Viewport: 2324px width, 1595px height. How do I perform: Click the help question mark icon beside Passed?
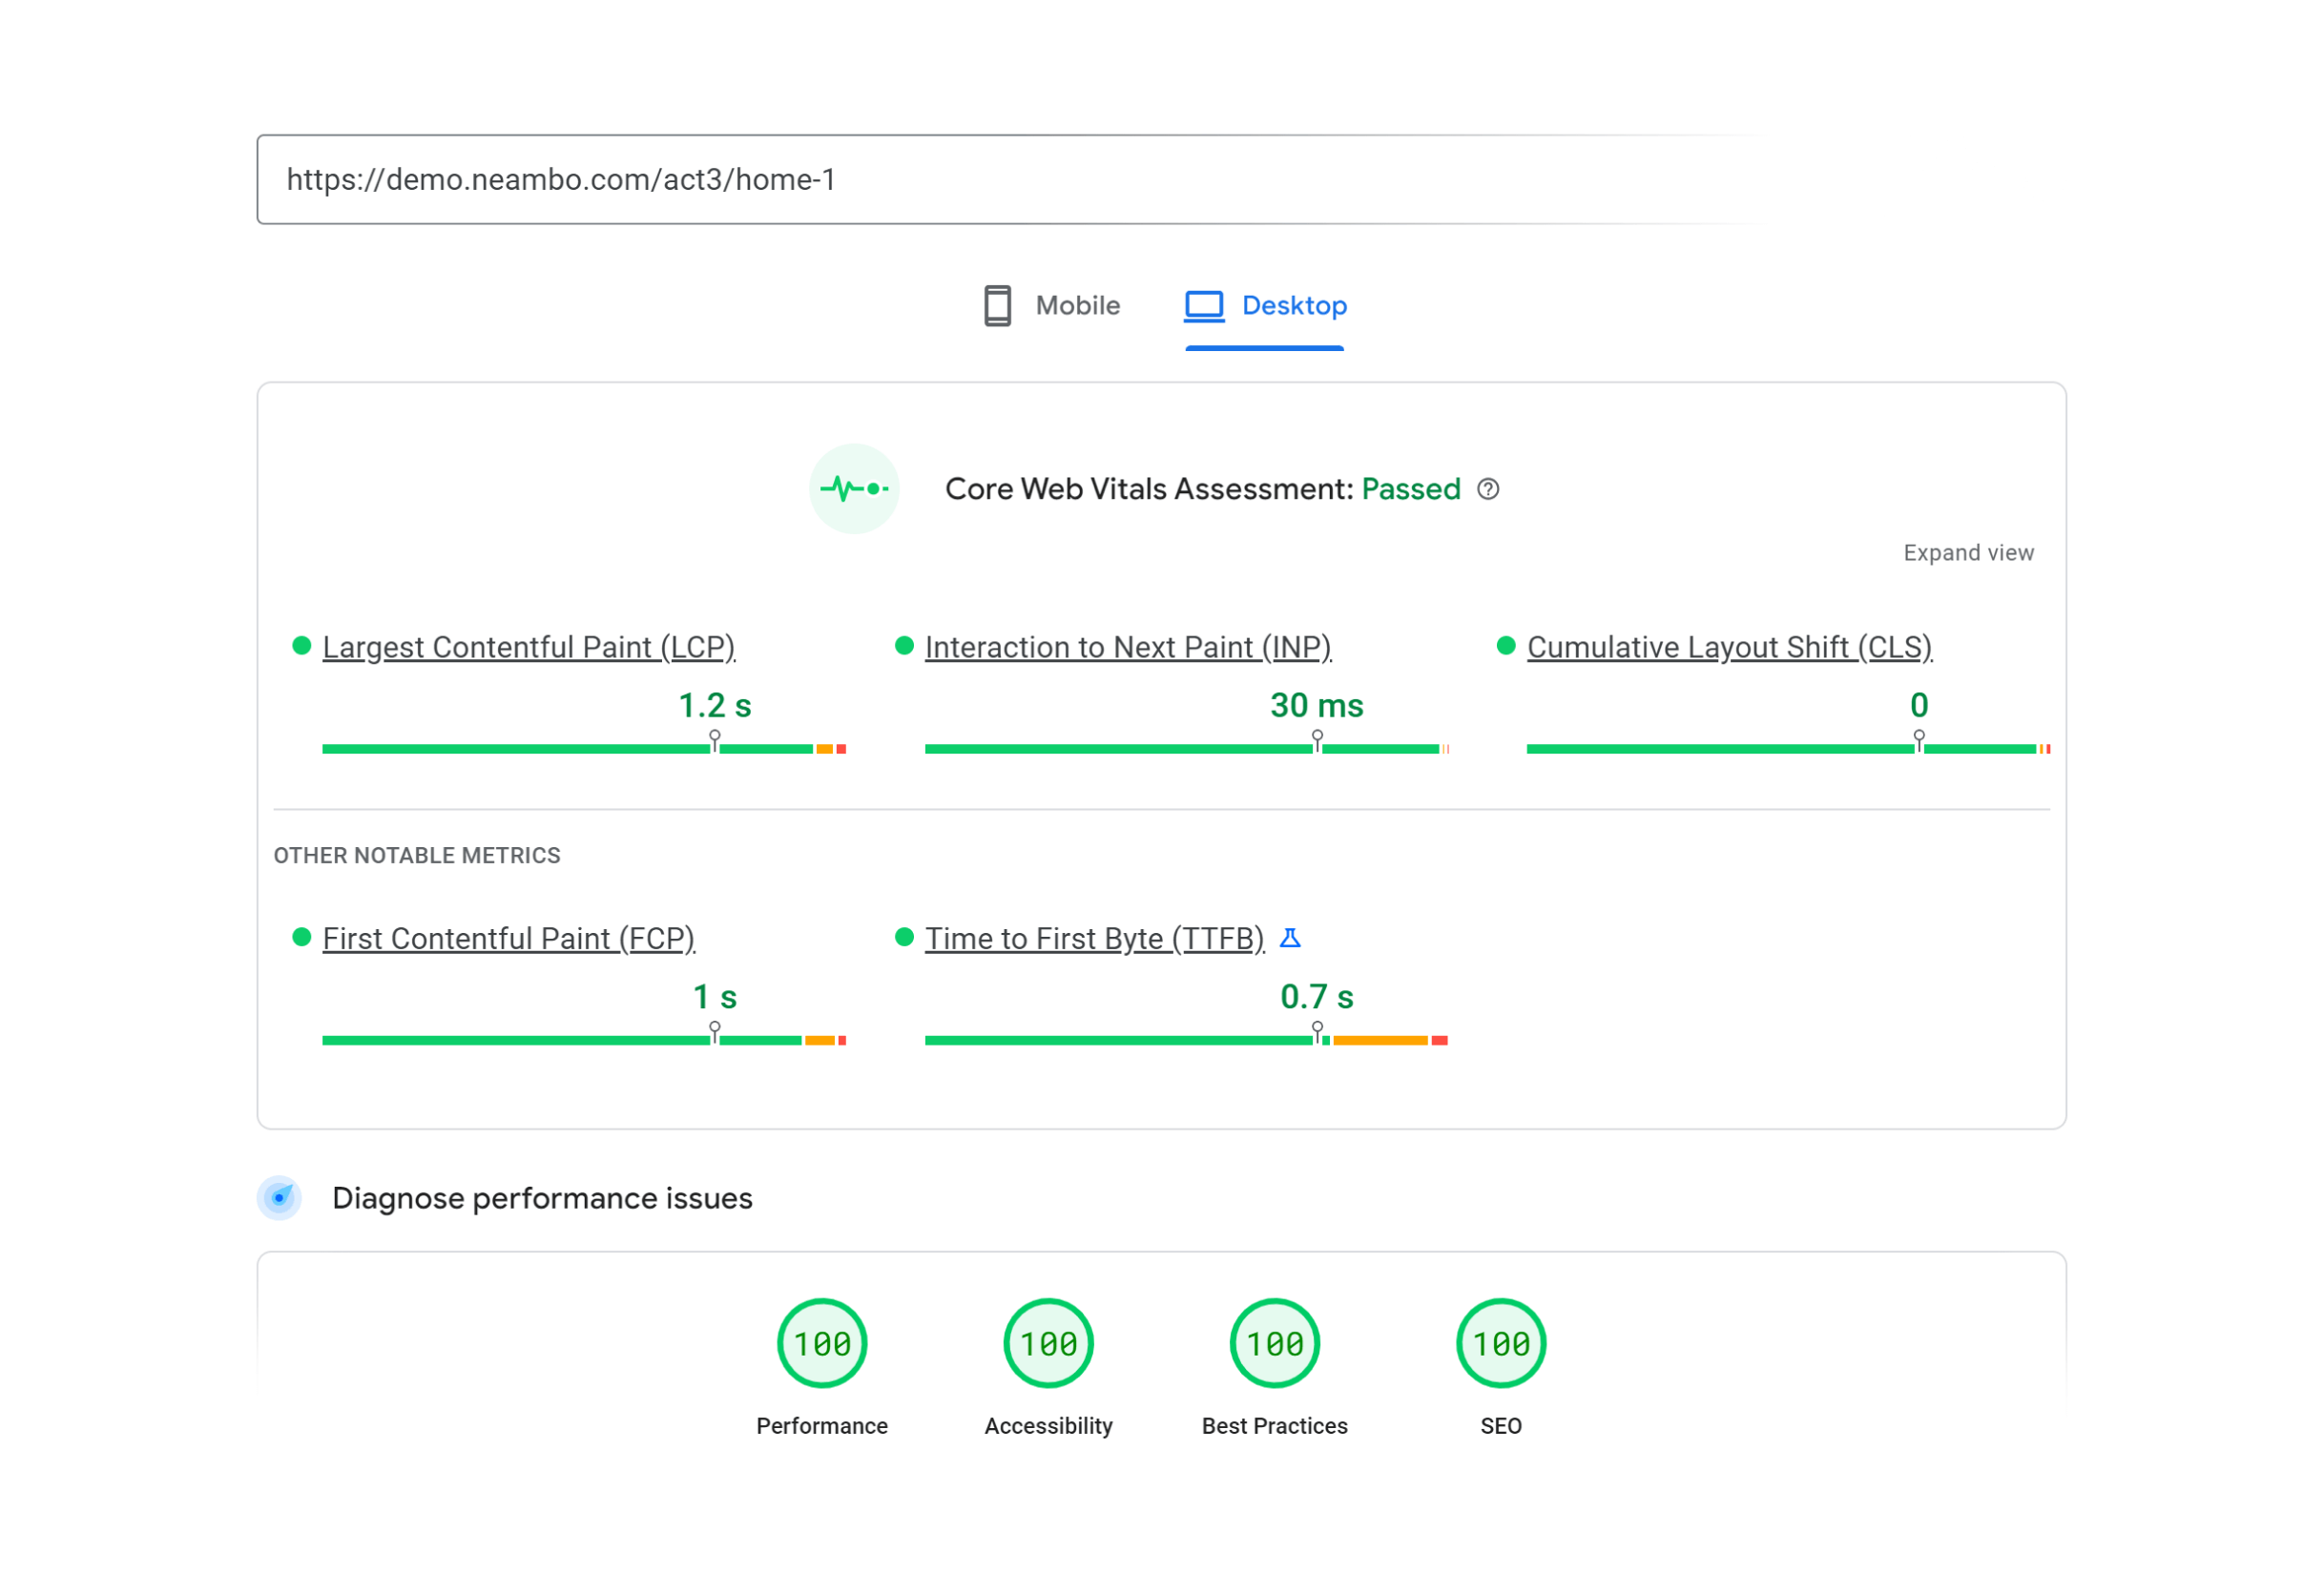(1488, 488)
